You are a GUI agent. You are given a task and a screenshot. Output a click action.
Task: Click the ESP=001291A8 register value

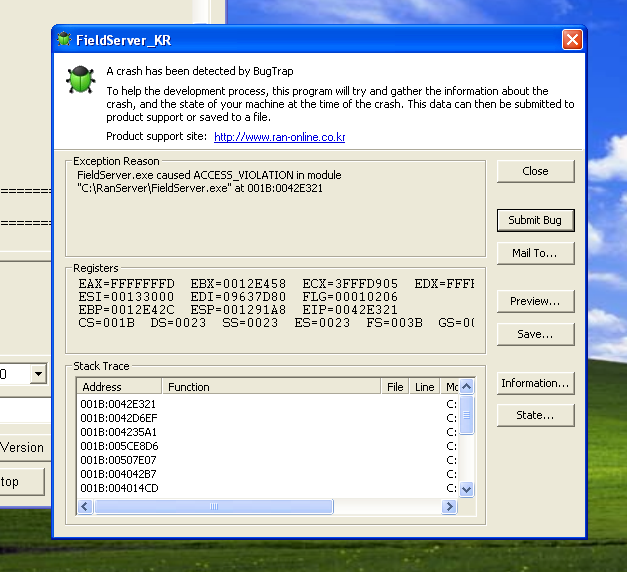click(x=238, y=310)
